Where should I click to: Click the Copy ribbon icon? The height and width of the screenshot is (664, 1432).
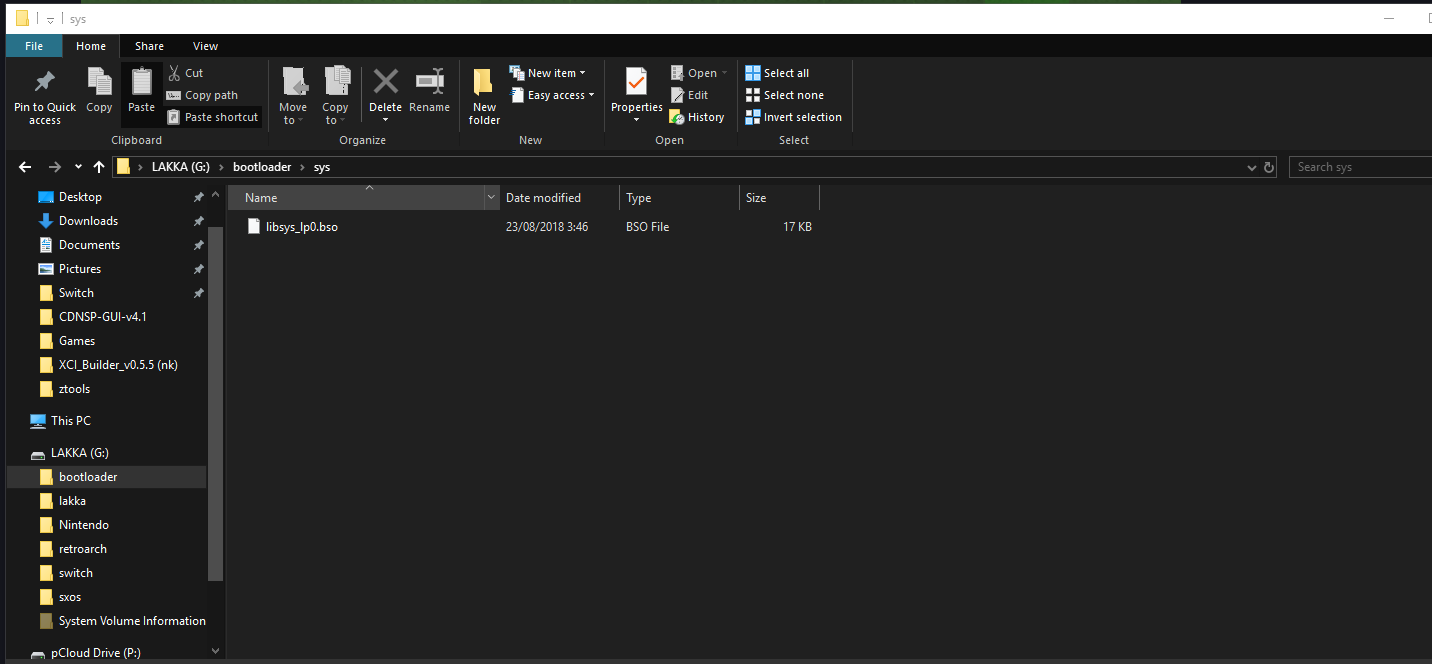[x=99, y=82]
